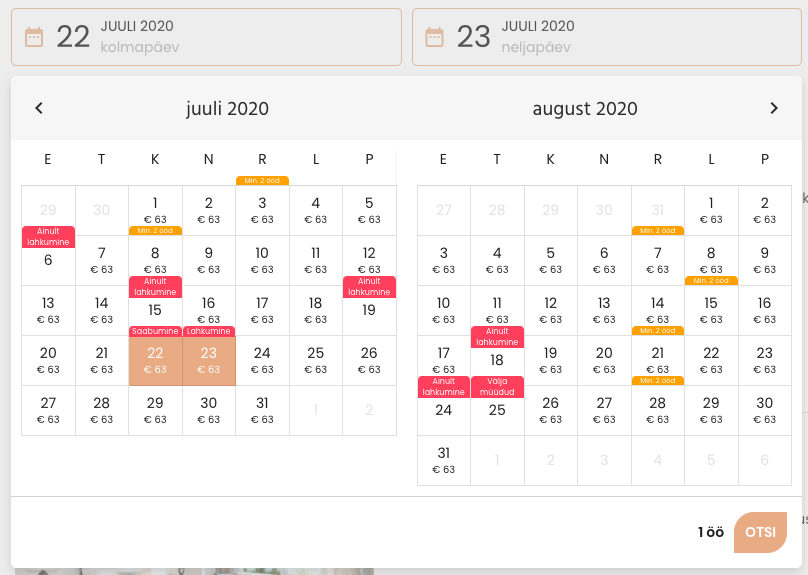Click 25 august marked Välja müüdud
This screenshot has height=575, width=808.
(497, 411)
